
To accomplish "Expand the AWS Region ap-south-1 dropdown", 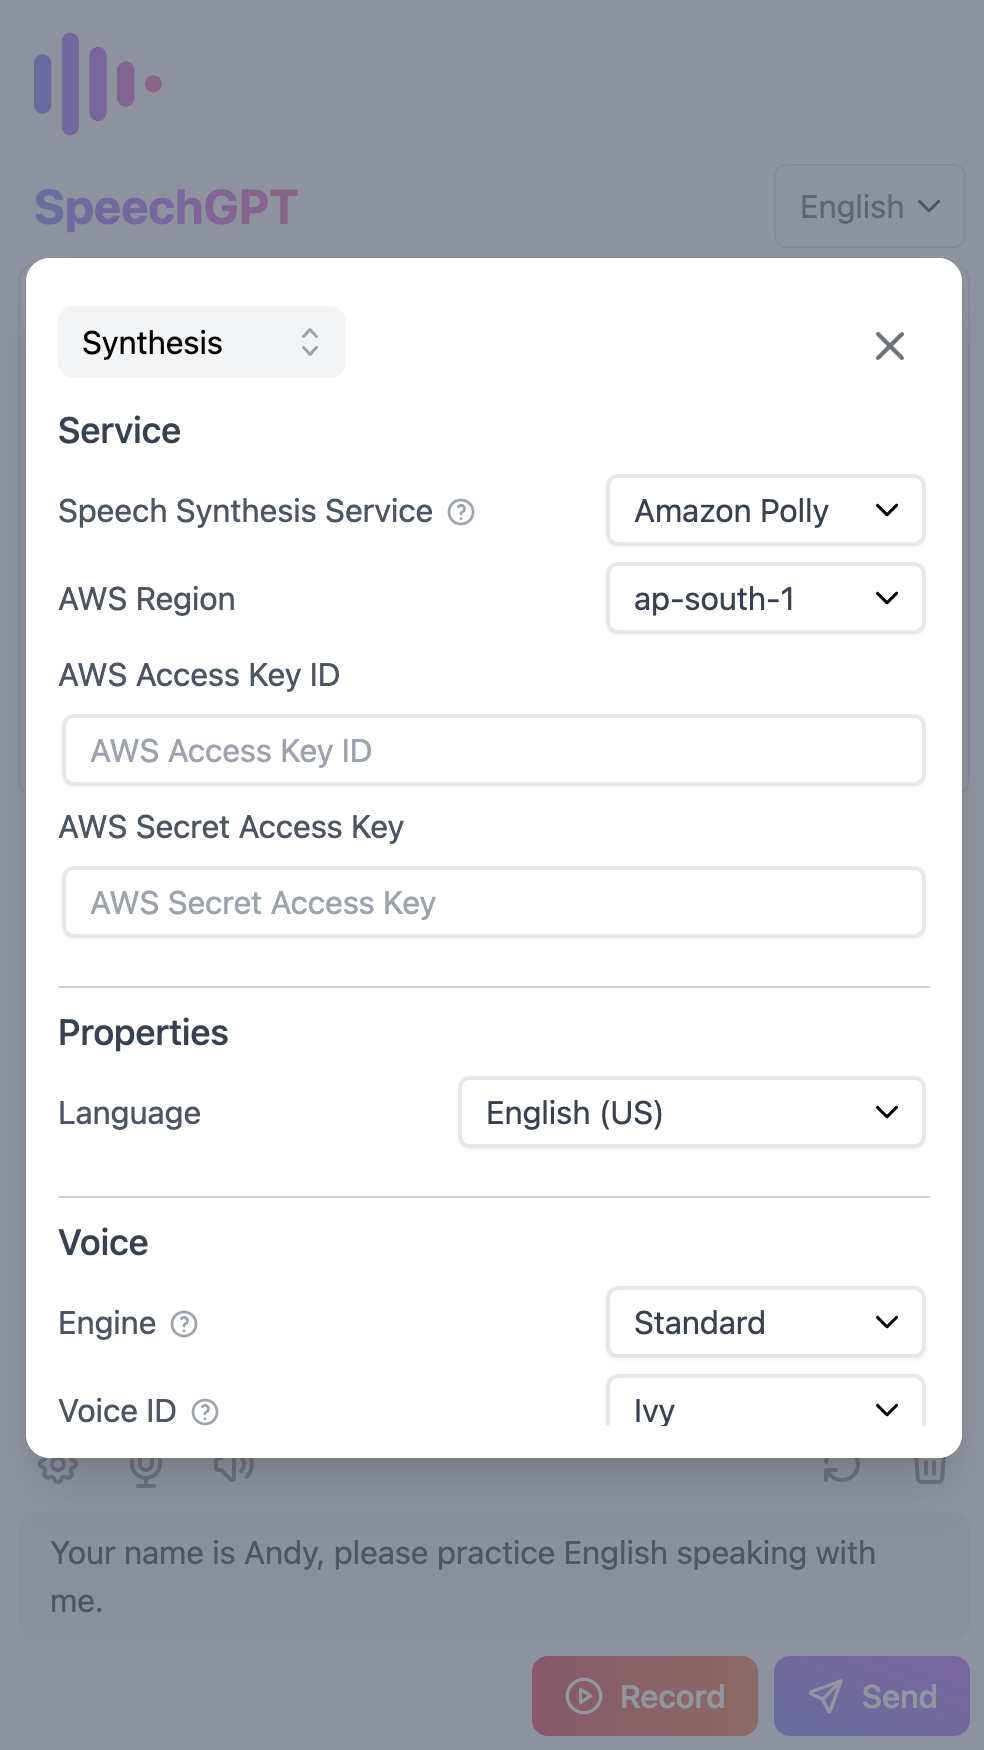I will [765, 599].
